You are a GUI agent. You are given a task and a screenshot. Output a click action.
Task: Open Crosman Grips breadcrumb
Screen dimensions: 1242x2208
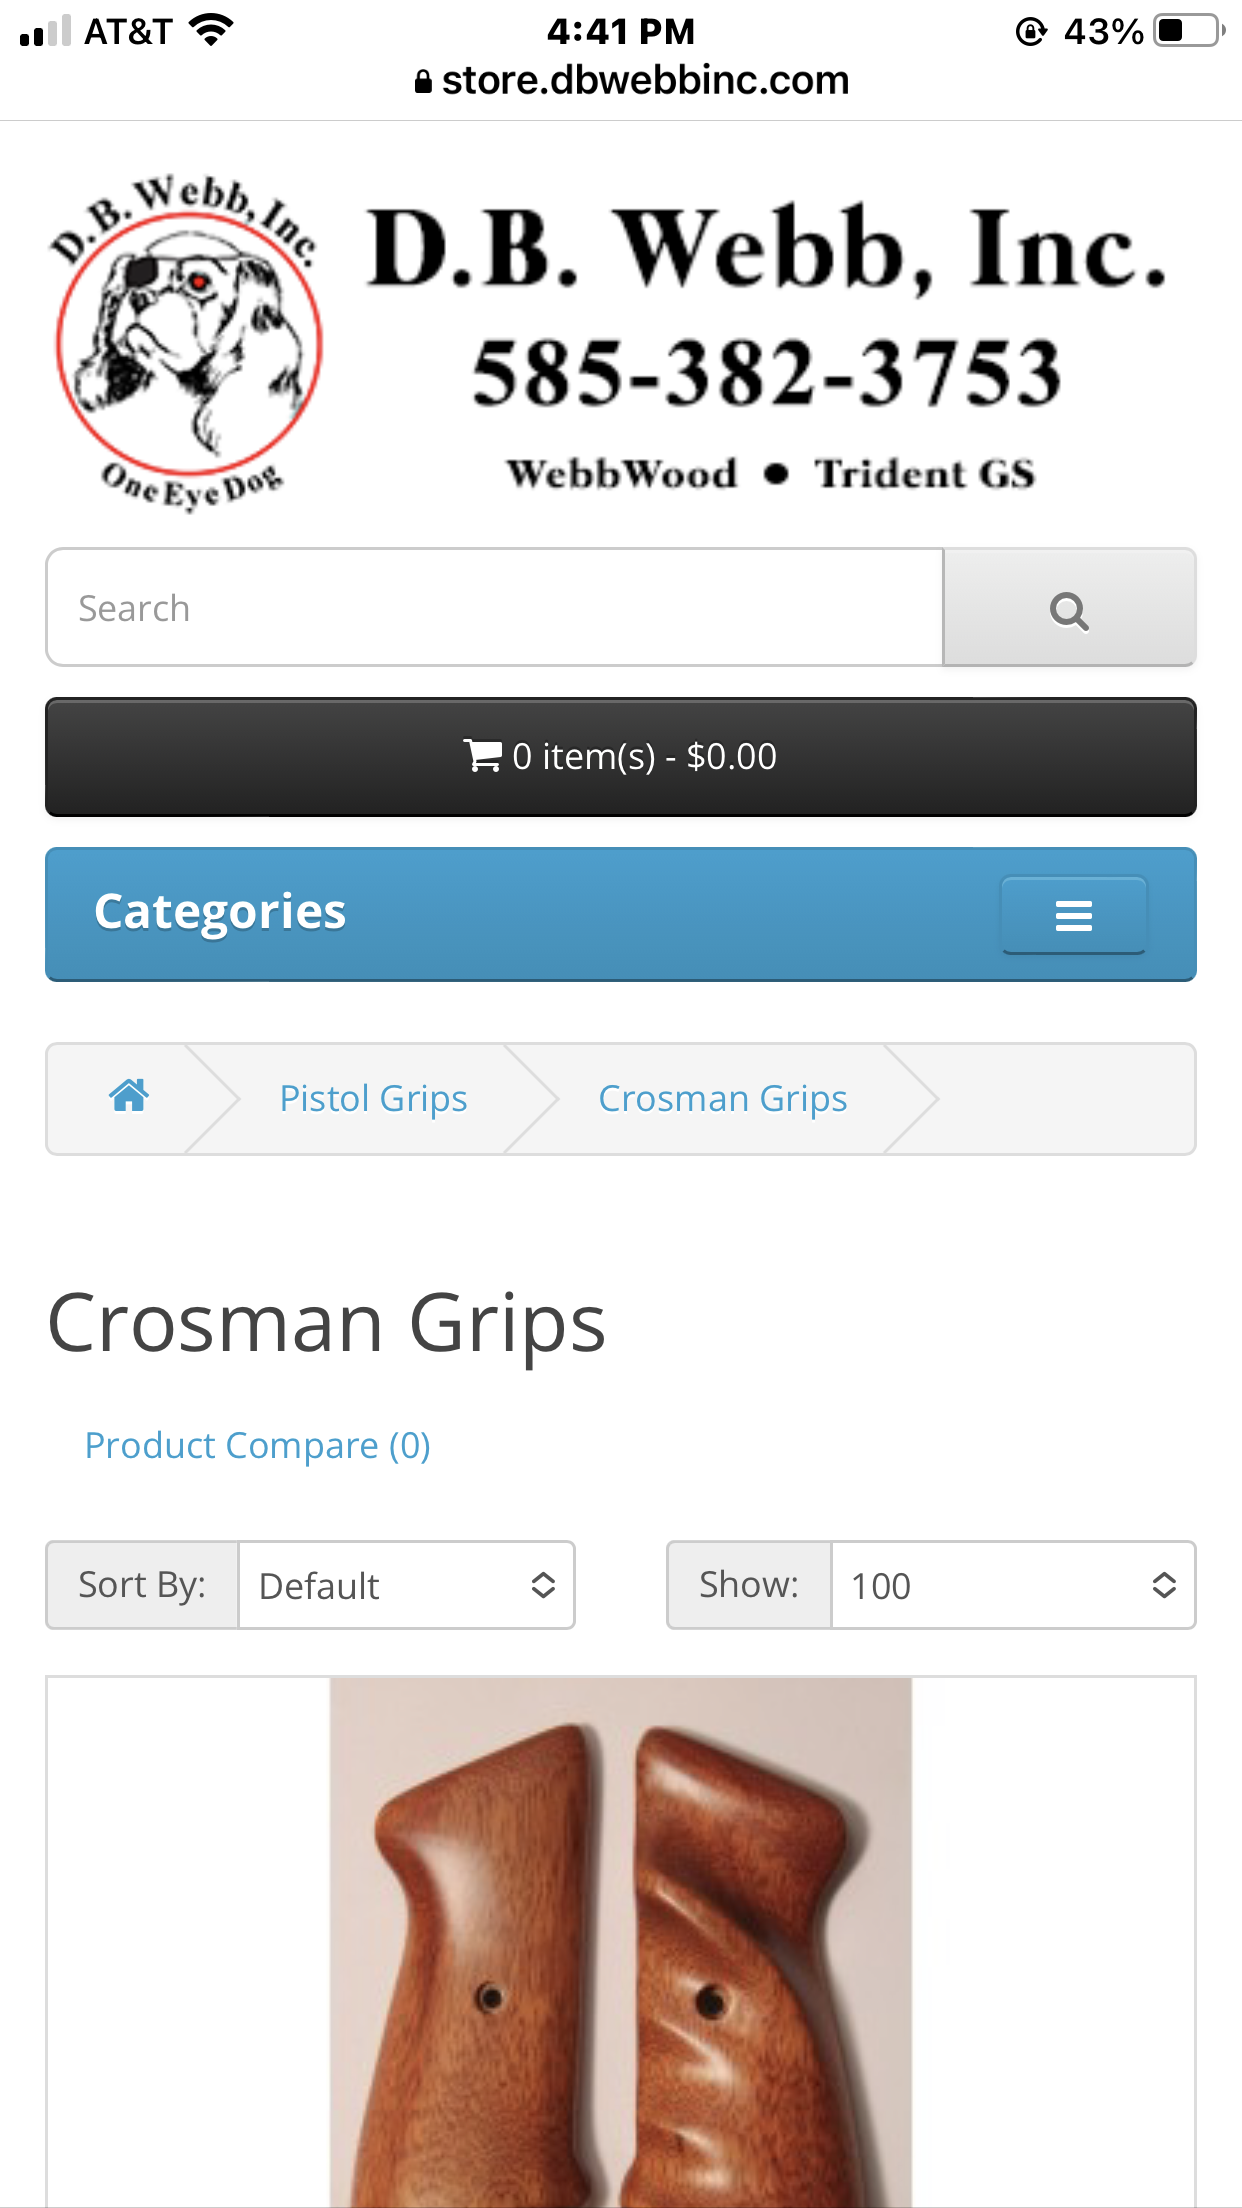723,1098
